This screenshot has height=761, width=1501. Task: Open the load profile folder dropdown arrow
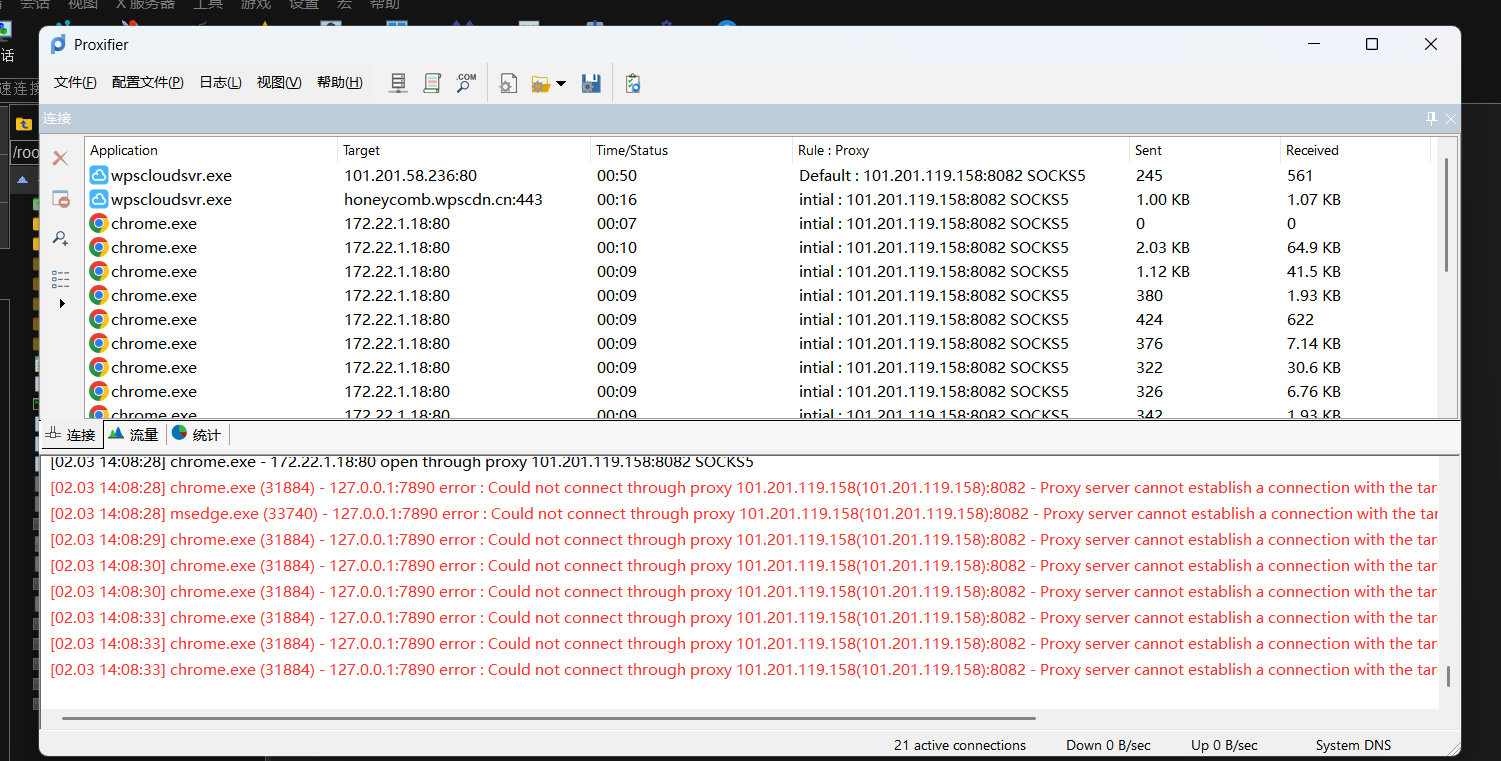pos(561,83)
